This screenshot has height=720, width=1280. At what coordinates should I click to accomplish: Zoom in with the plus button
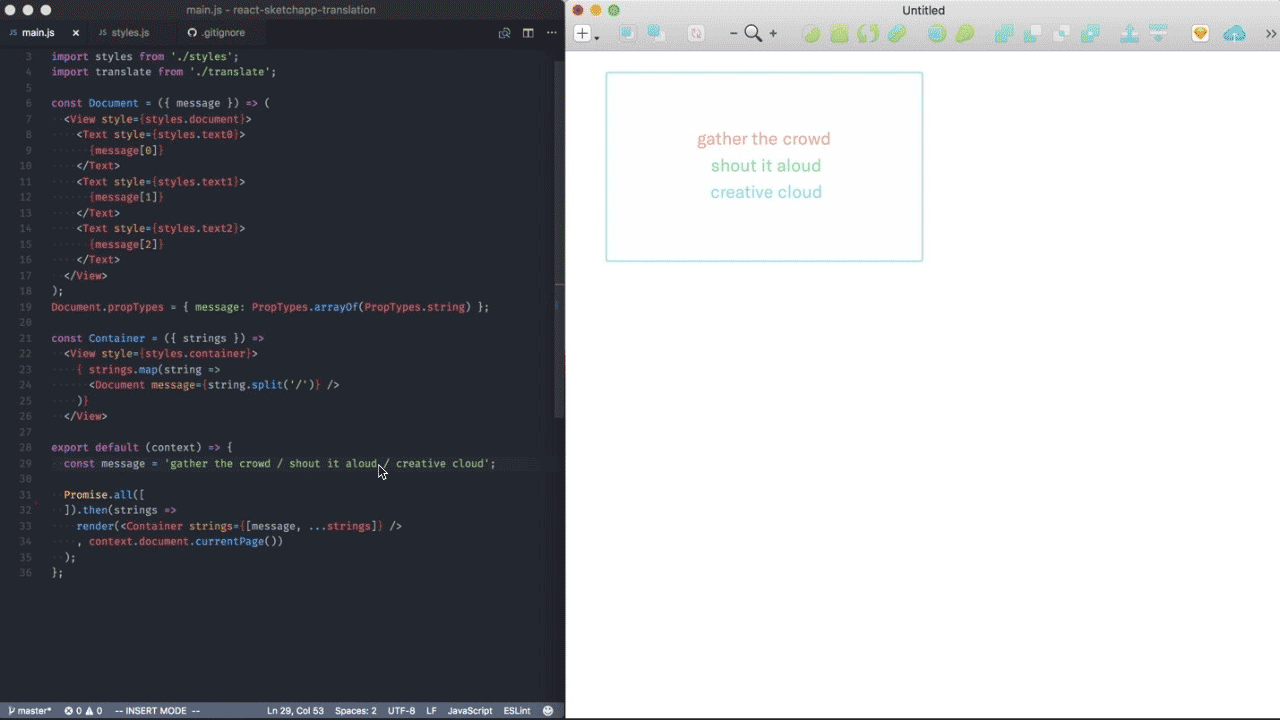(773, 34)
